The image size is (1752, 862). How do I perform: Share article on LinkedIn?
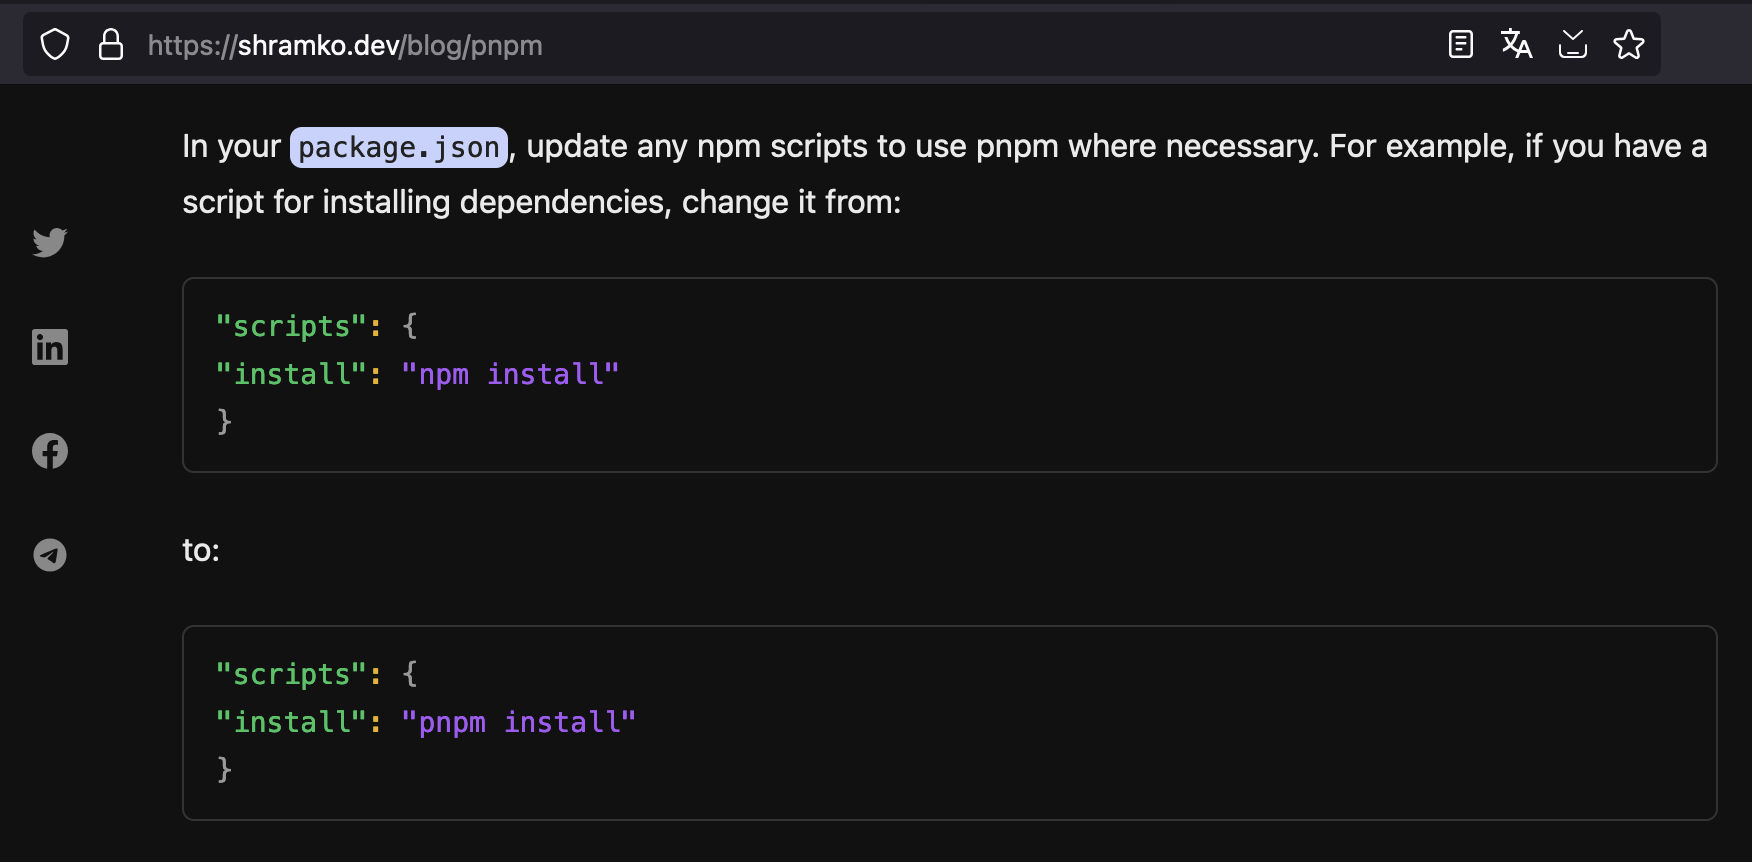50,347
